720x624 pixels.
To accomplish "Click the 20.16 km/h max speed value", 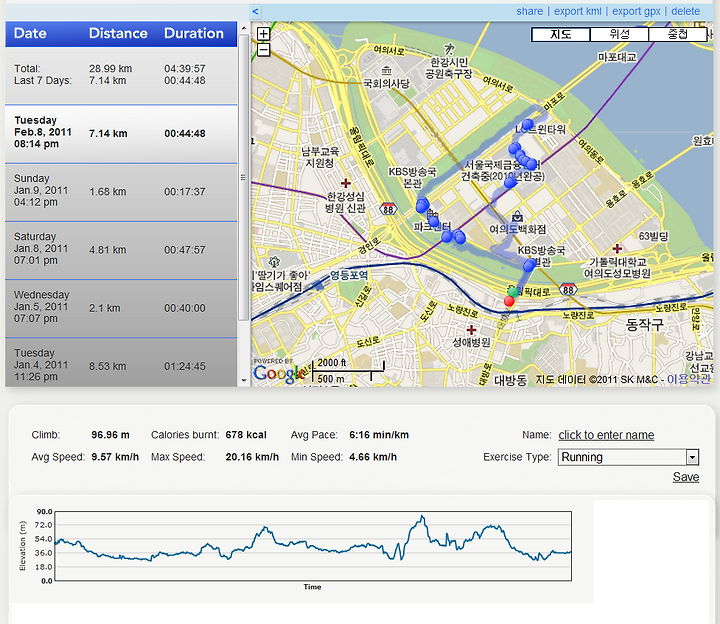I will 252,457.
